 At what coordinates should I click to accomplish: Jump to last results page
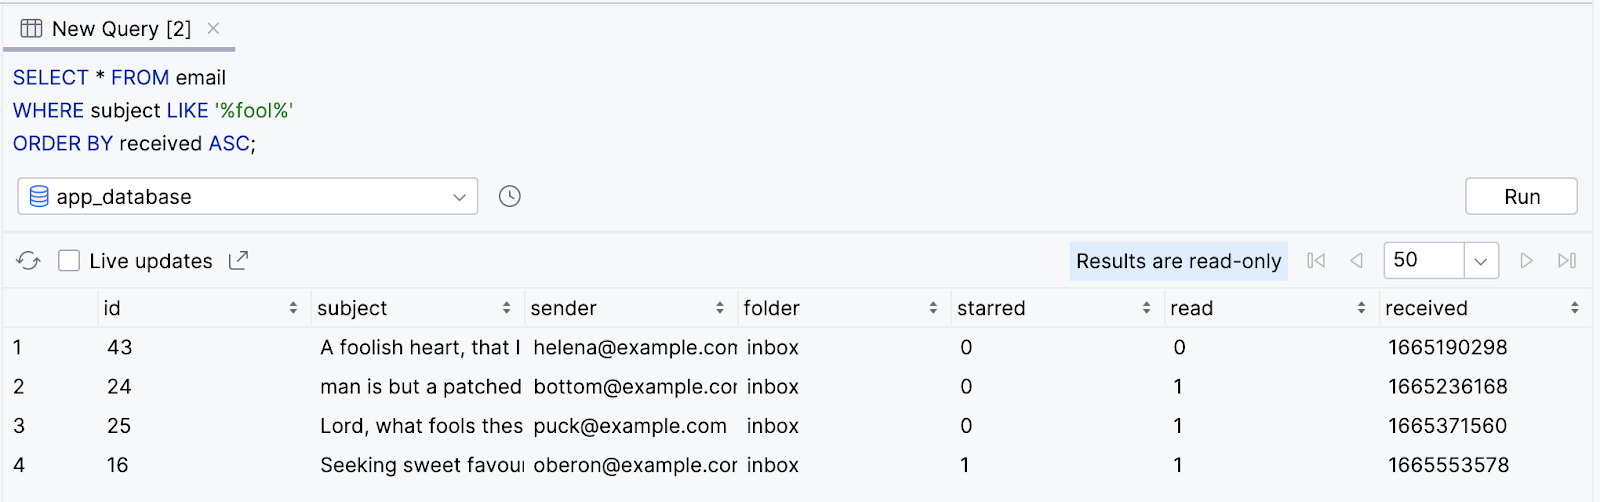[x=1567, y=261]
